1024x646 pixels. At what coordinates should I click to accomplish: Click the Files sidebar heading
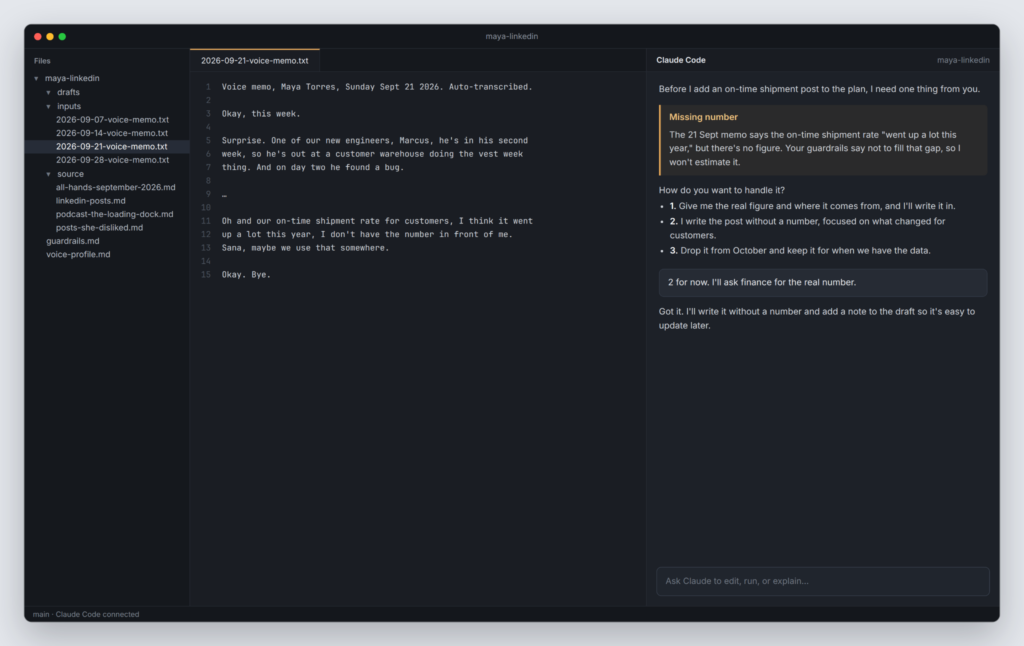[x=42, y=61]
